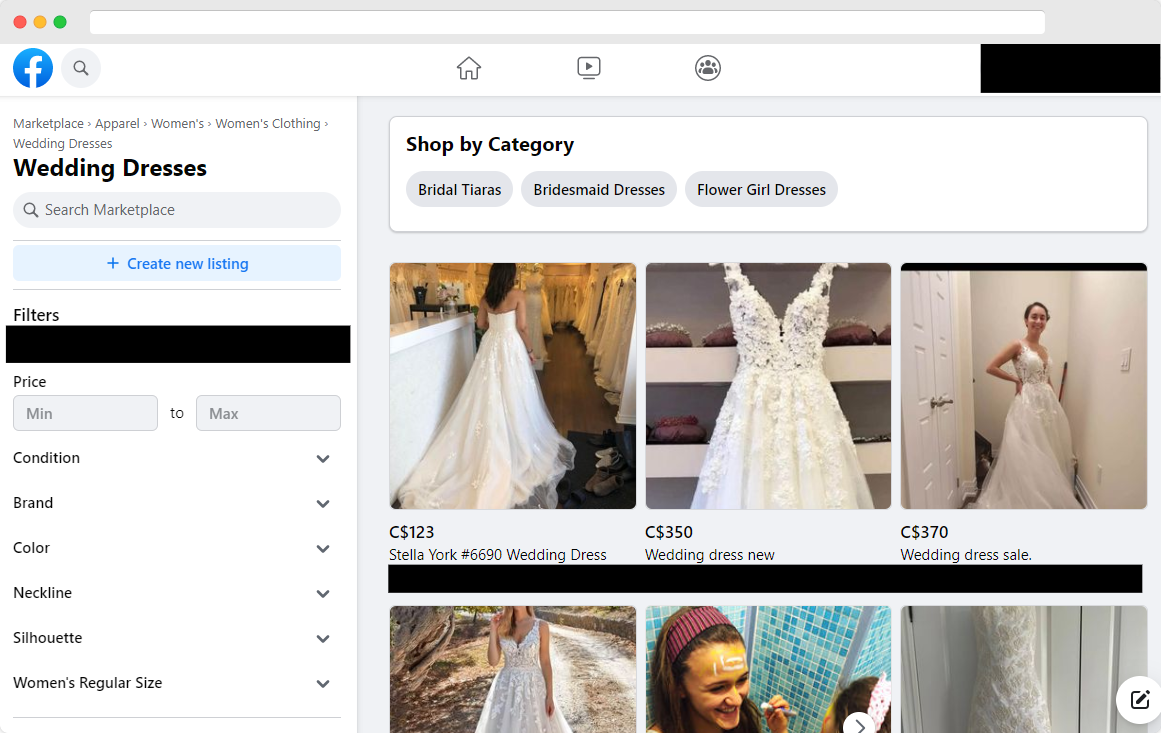The width and height of the screenshot is (1161, 733).
Task: Open the Facebook search magnifier icon
Action: point(81,68)
